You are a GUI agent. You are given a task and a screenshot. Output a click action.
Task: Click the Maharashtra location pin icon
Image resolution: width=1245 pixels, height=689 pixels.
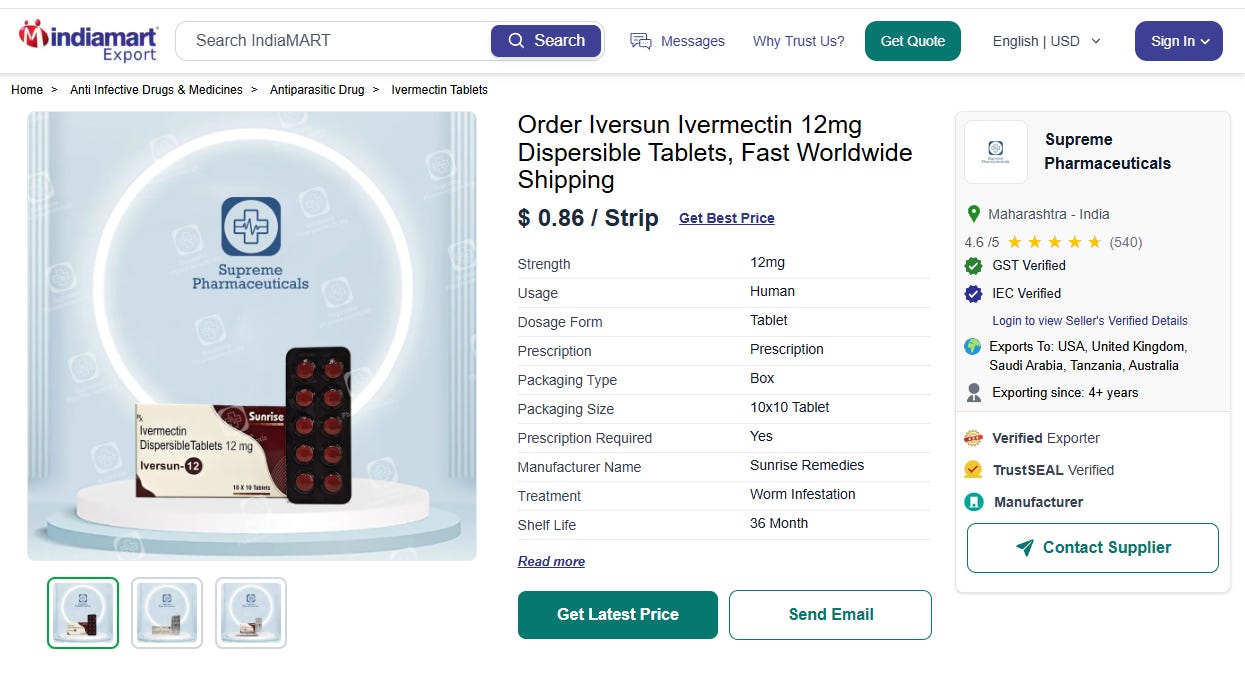click(973, 214)
